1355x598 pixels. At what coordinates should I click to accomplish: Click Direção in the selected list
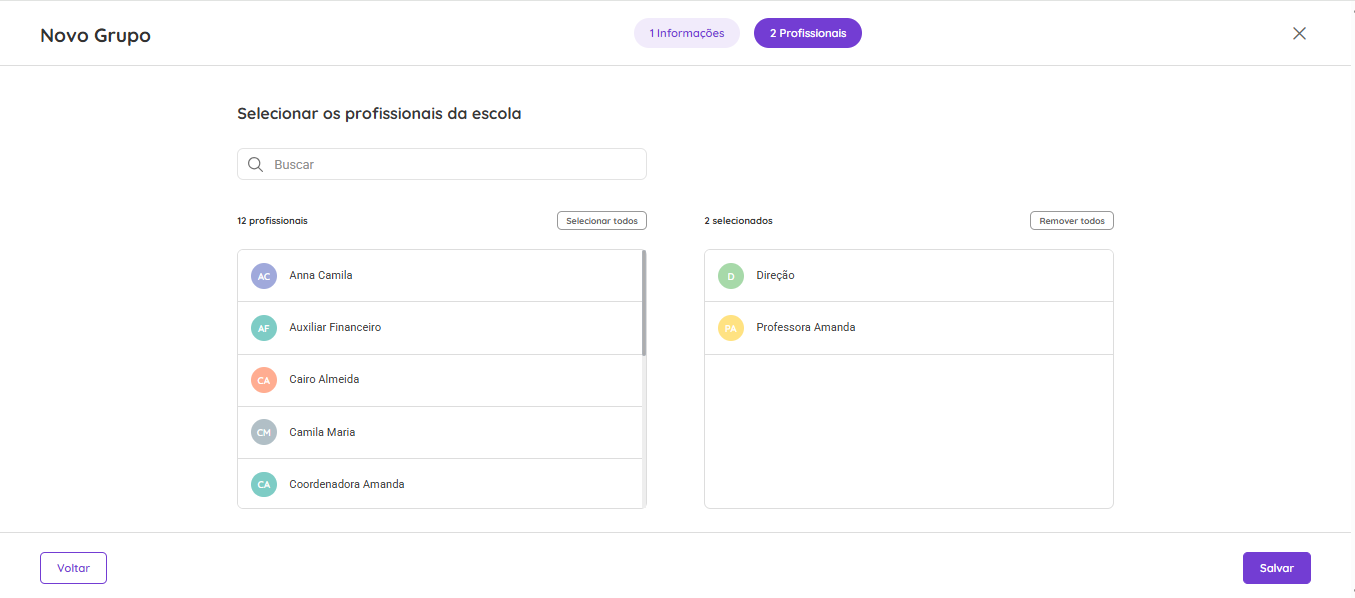click(909, 276)
